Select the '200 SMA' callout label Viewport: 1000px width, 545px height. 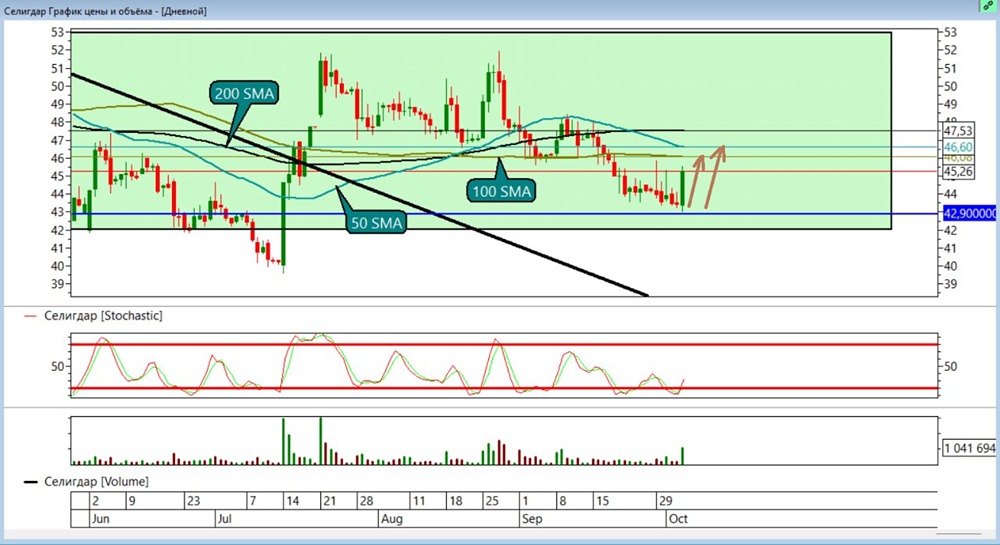pos(244,94)
